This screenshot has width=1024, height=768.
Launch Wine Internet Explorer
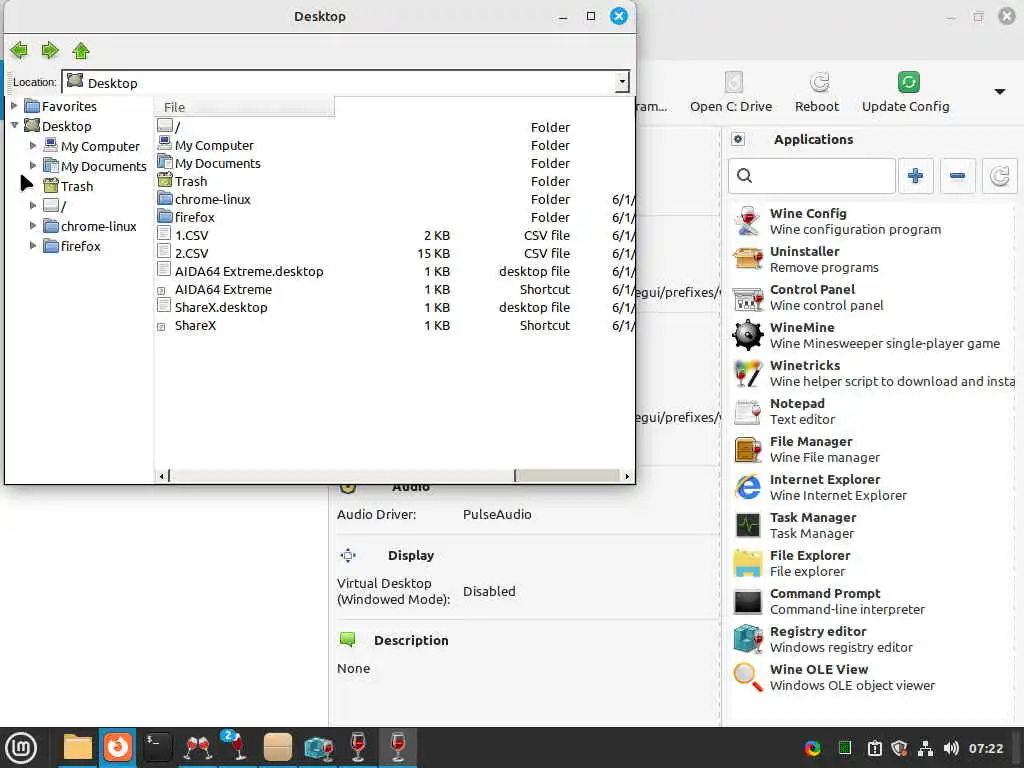[872, 487]
